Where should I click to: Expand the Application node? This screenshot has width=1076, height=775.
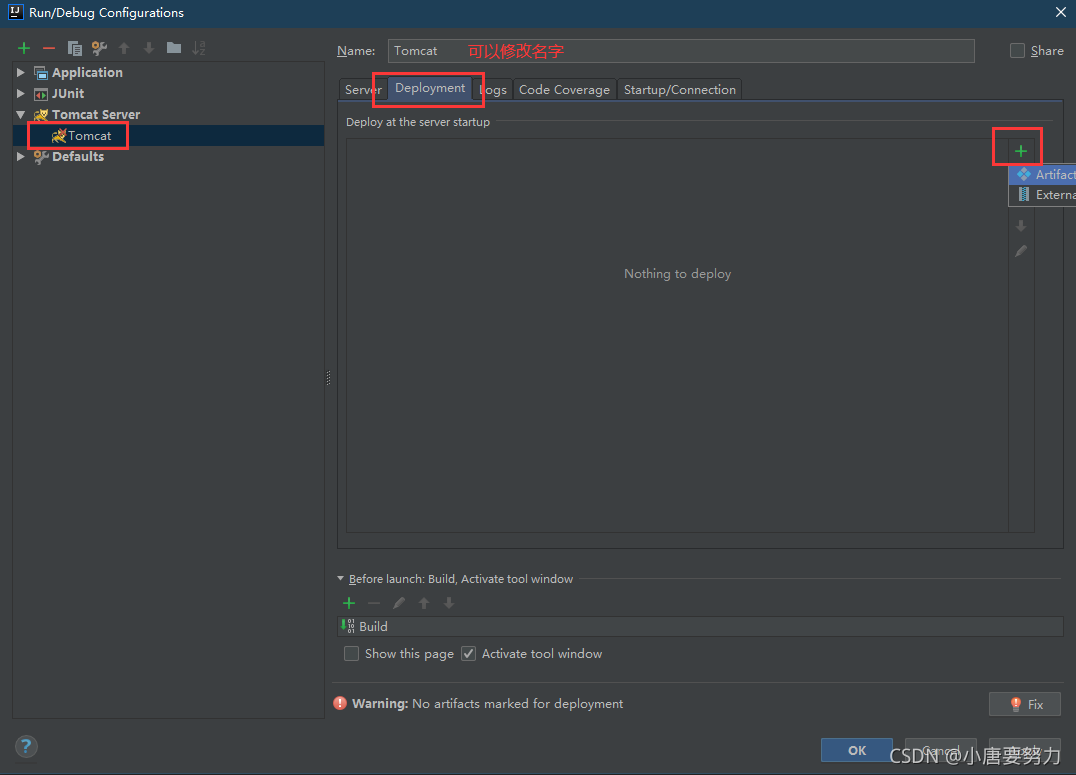click(x=21, y=72)
